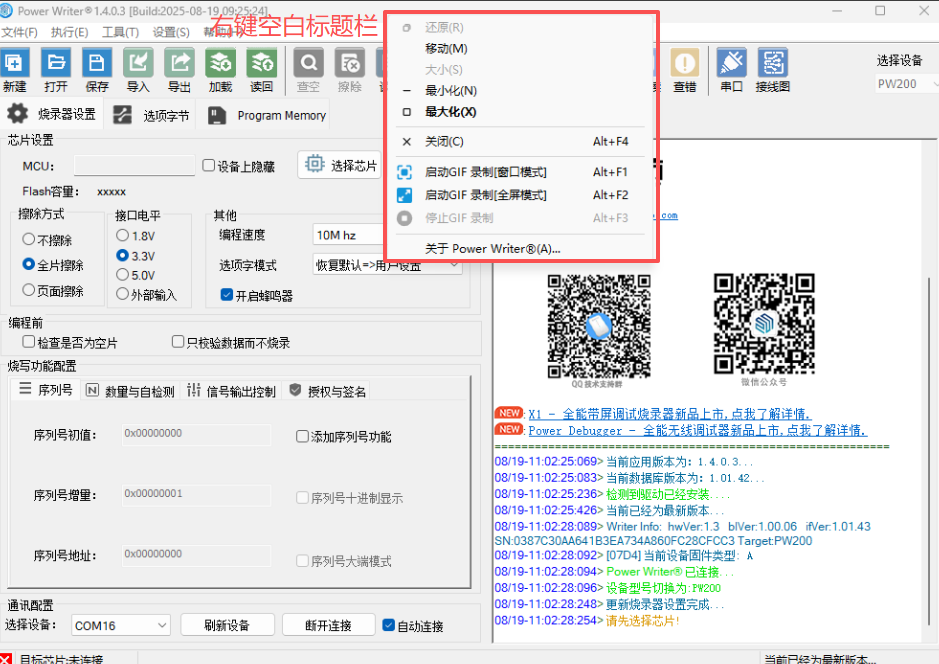
Task: Open the Power Debugger 新品上市 link
Action: [697, 430]
